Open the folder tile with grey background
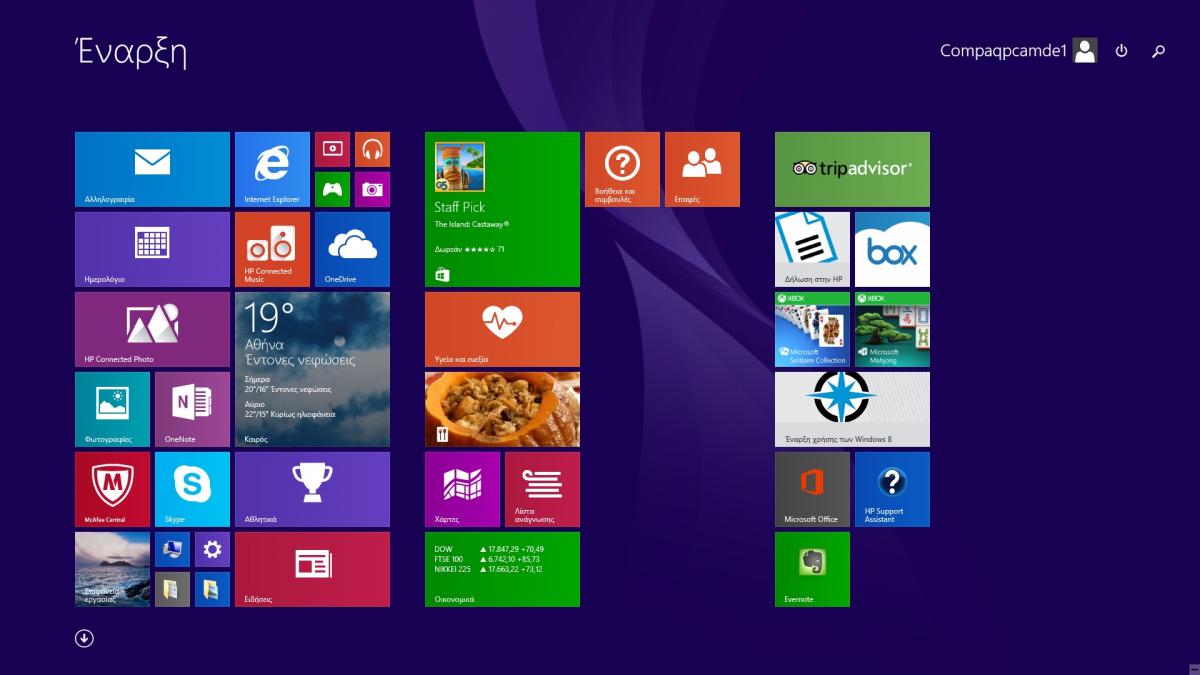Viewport: 1200px width, 675px height. click(172, 589)
